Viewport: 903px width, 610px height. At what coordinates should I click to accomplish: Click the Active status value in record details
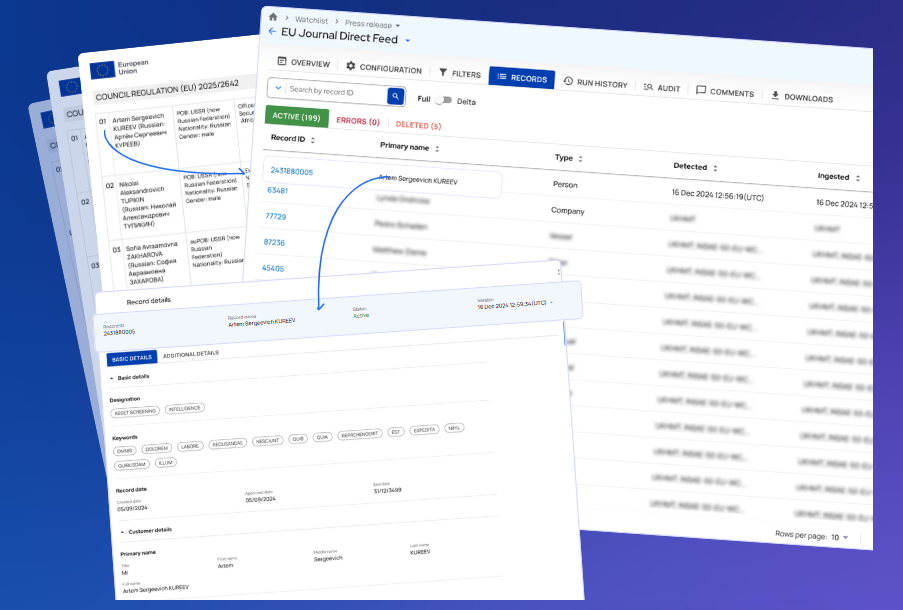(361, 316)
